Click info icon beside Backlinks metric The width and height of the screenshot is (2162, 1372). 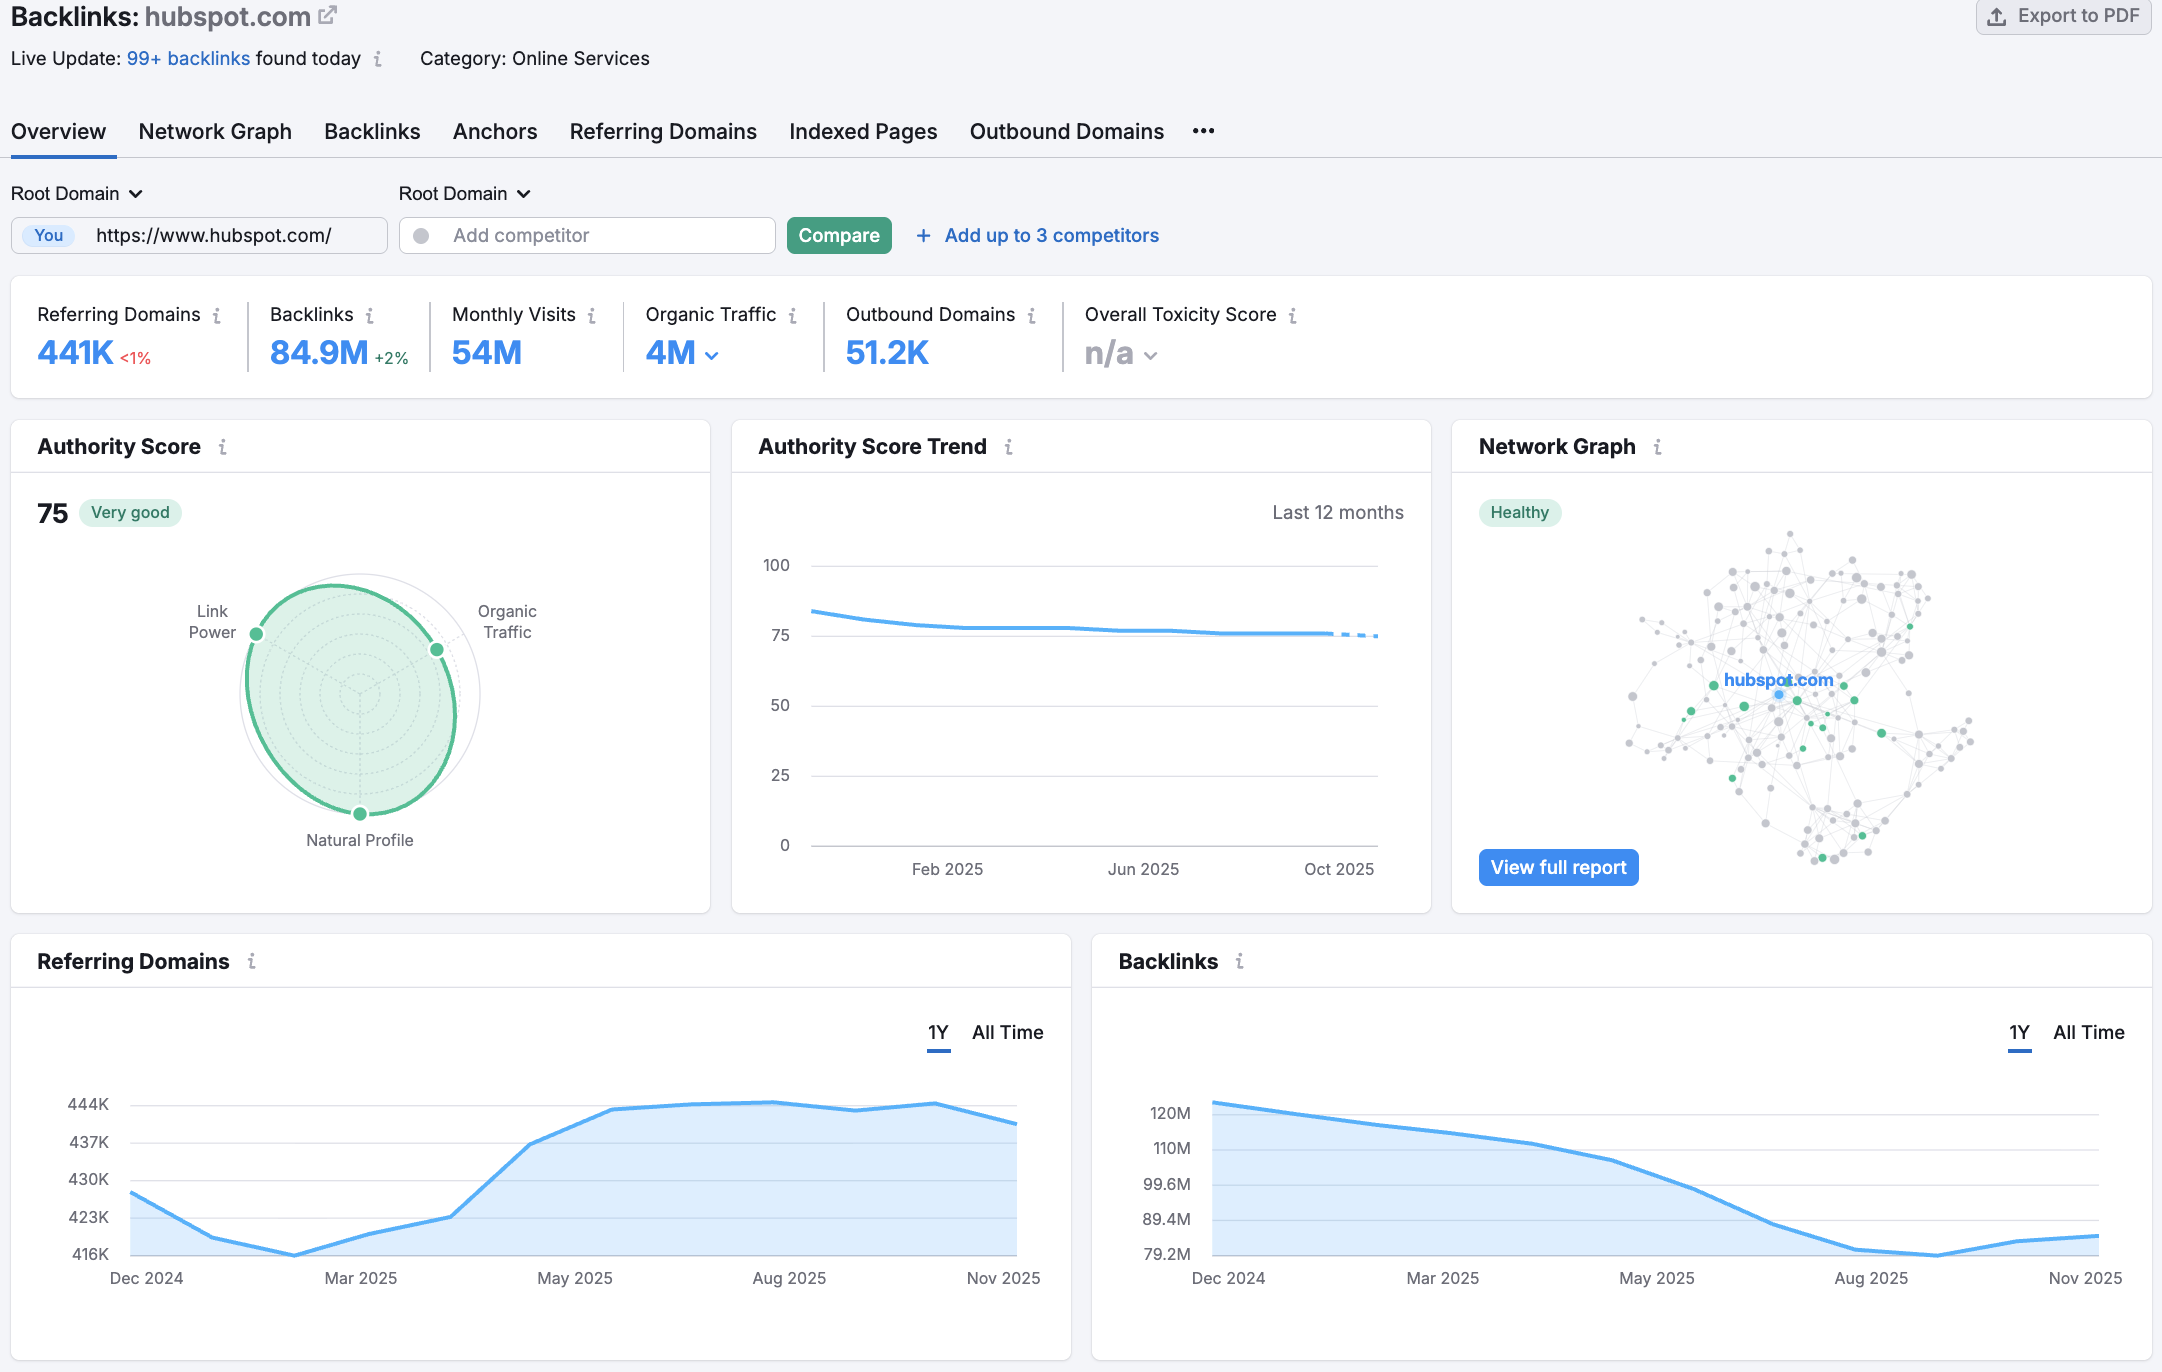[370, 316]
